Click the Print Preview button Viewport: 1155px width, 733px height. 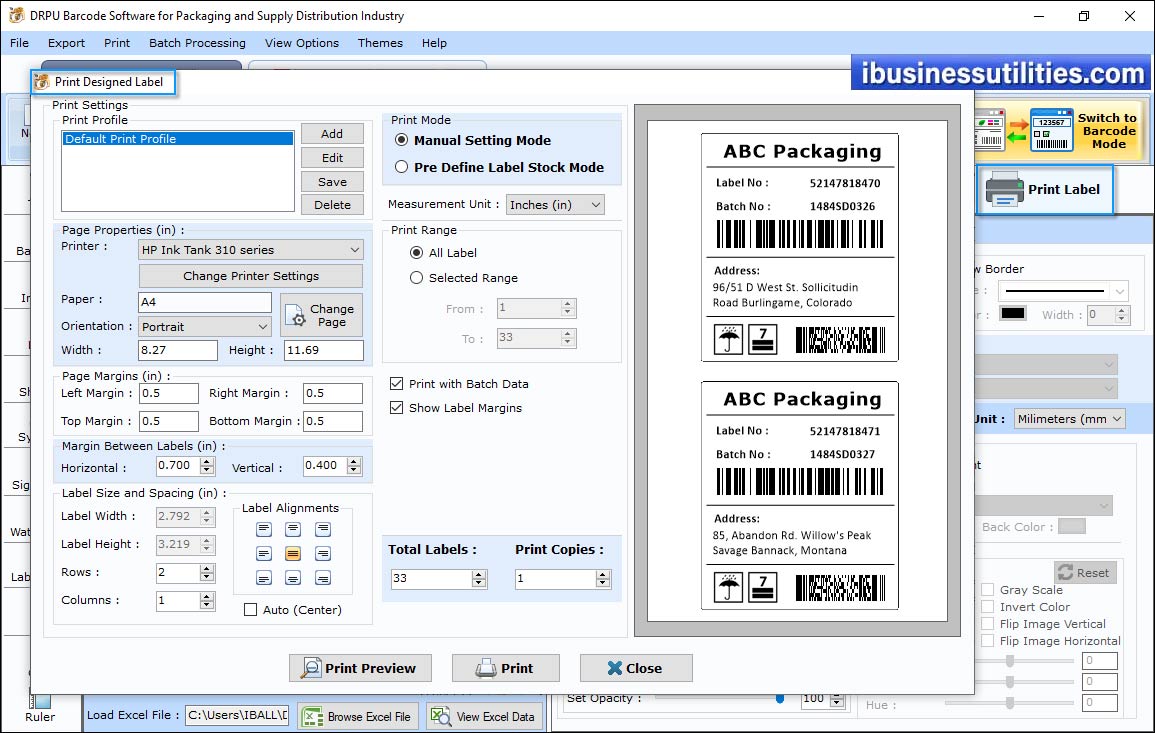pyautogui.click(x=360, y=668)
